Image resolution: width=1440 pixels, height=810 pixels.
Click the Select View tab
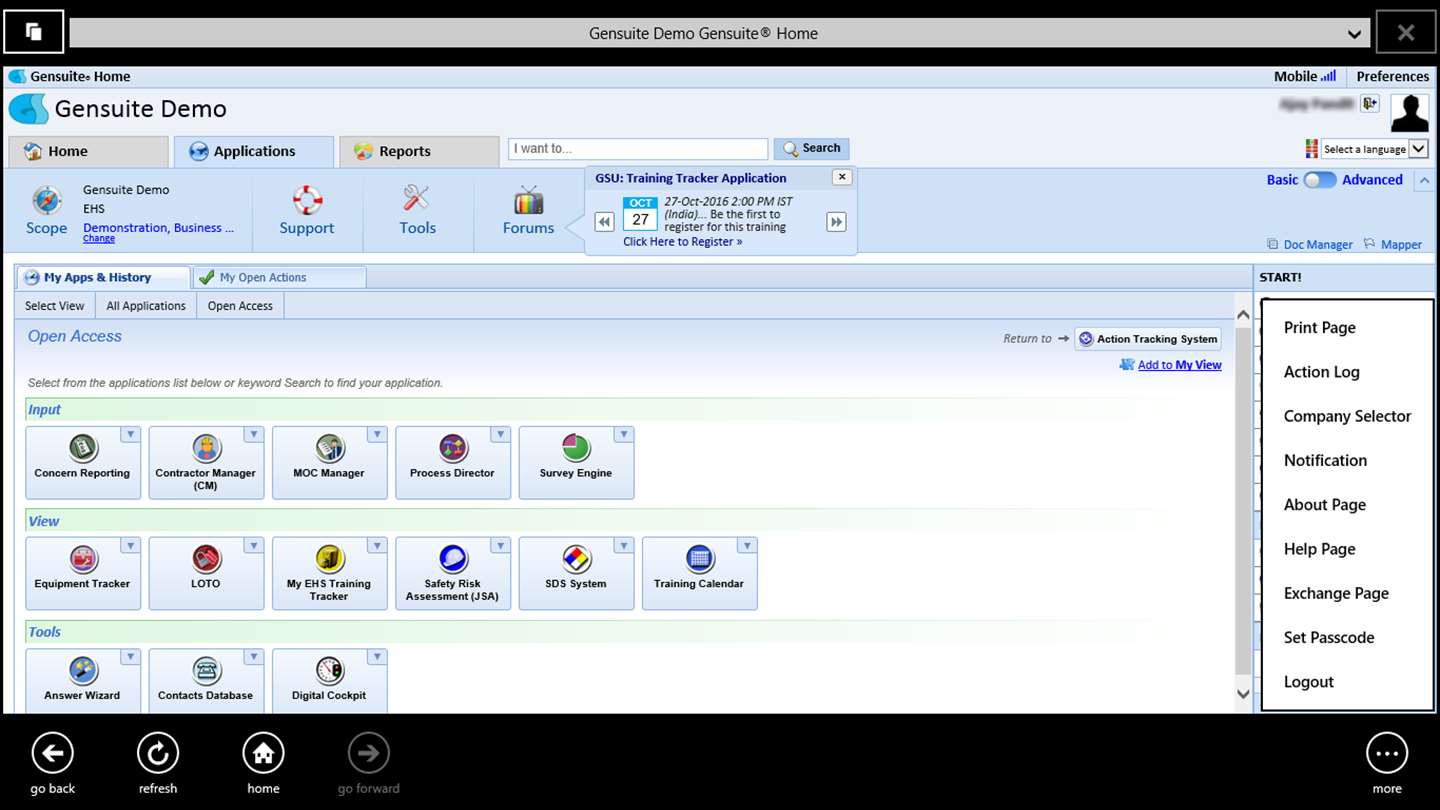point(55,306)
